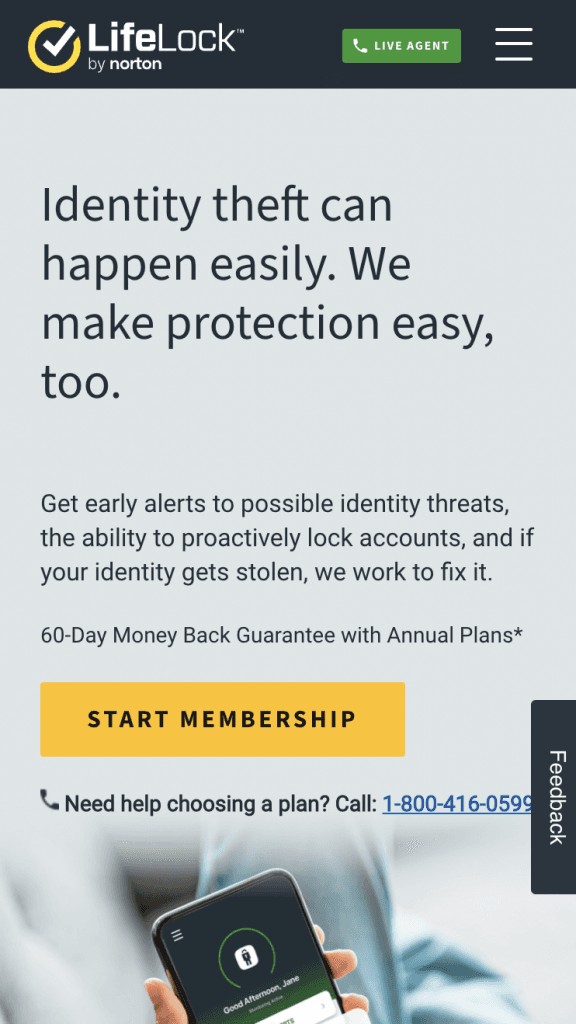
Task: Click the 60-Day Money Back Guarantee text
Action: point(281,635)
